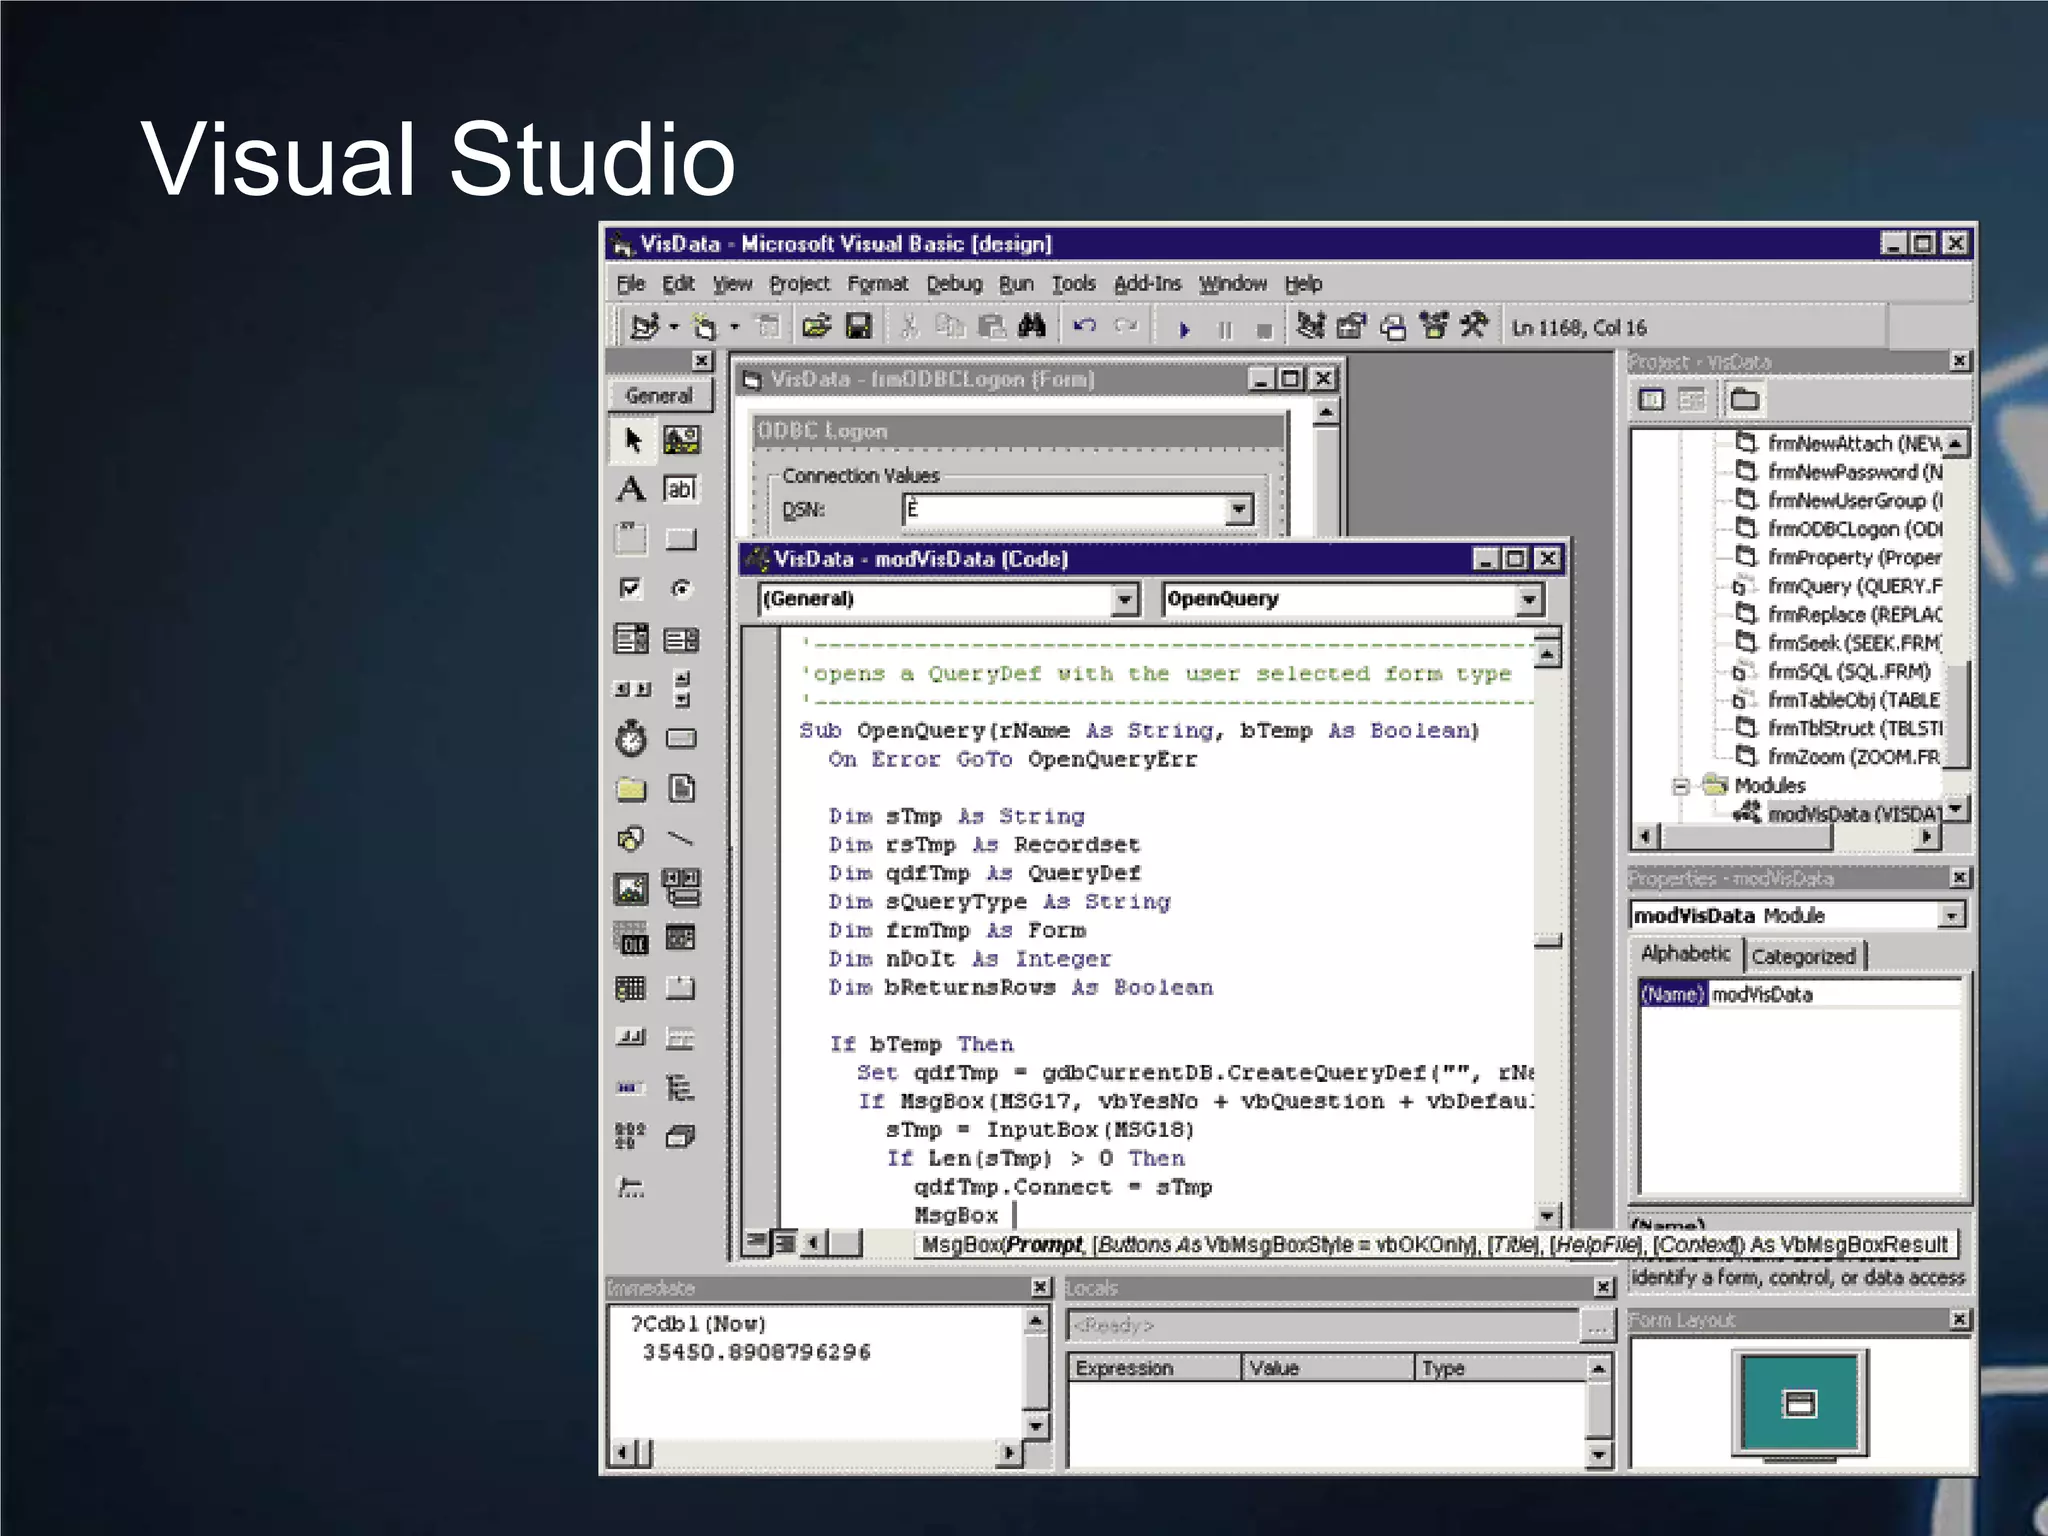The height and width of the screenshot is (1536, 2048).
Task: Select the Line control tool
Action: [681, 838]
